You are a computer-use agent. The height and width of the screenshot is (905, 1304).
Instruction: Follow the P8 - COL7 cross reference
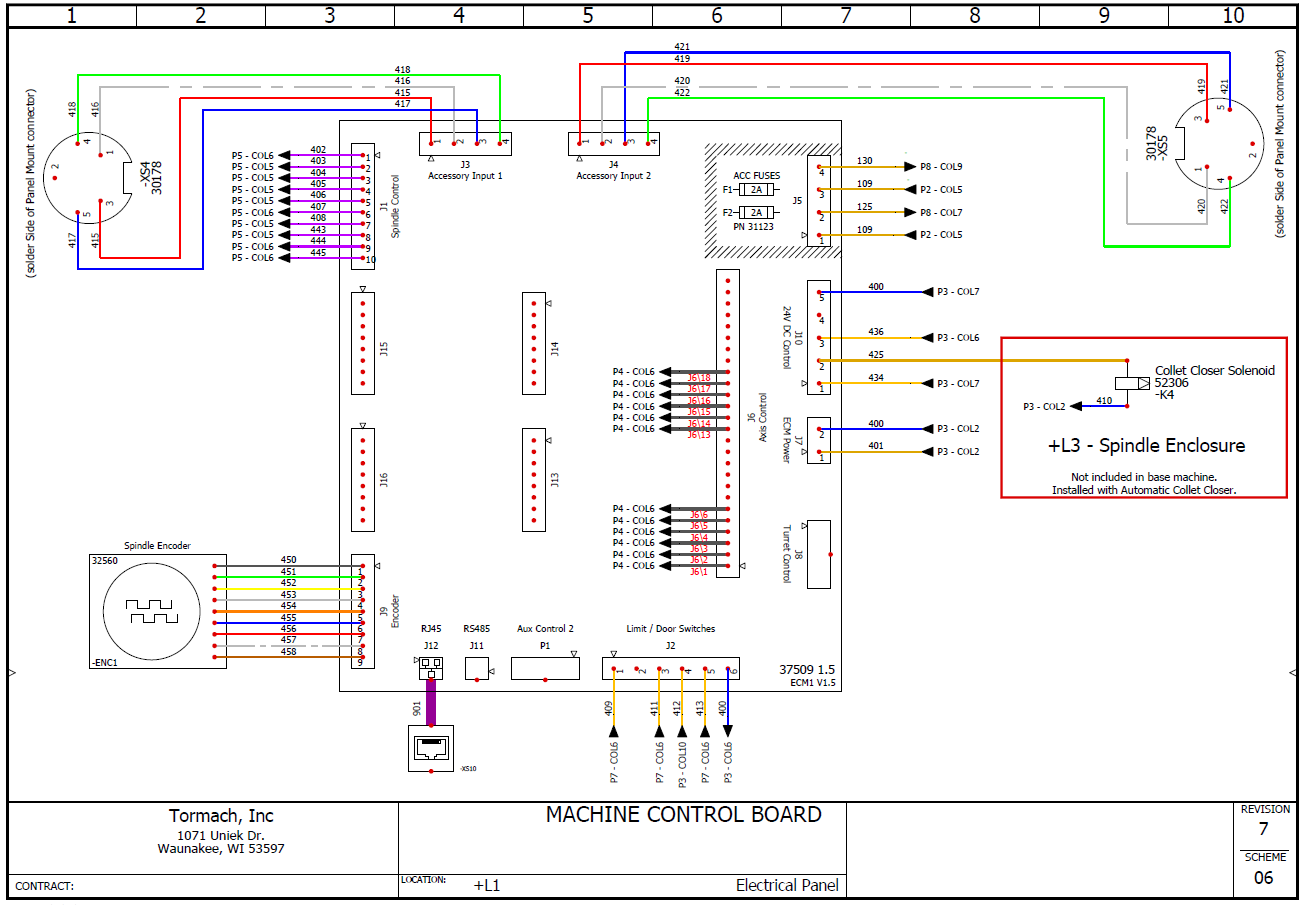pos(940,212)
